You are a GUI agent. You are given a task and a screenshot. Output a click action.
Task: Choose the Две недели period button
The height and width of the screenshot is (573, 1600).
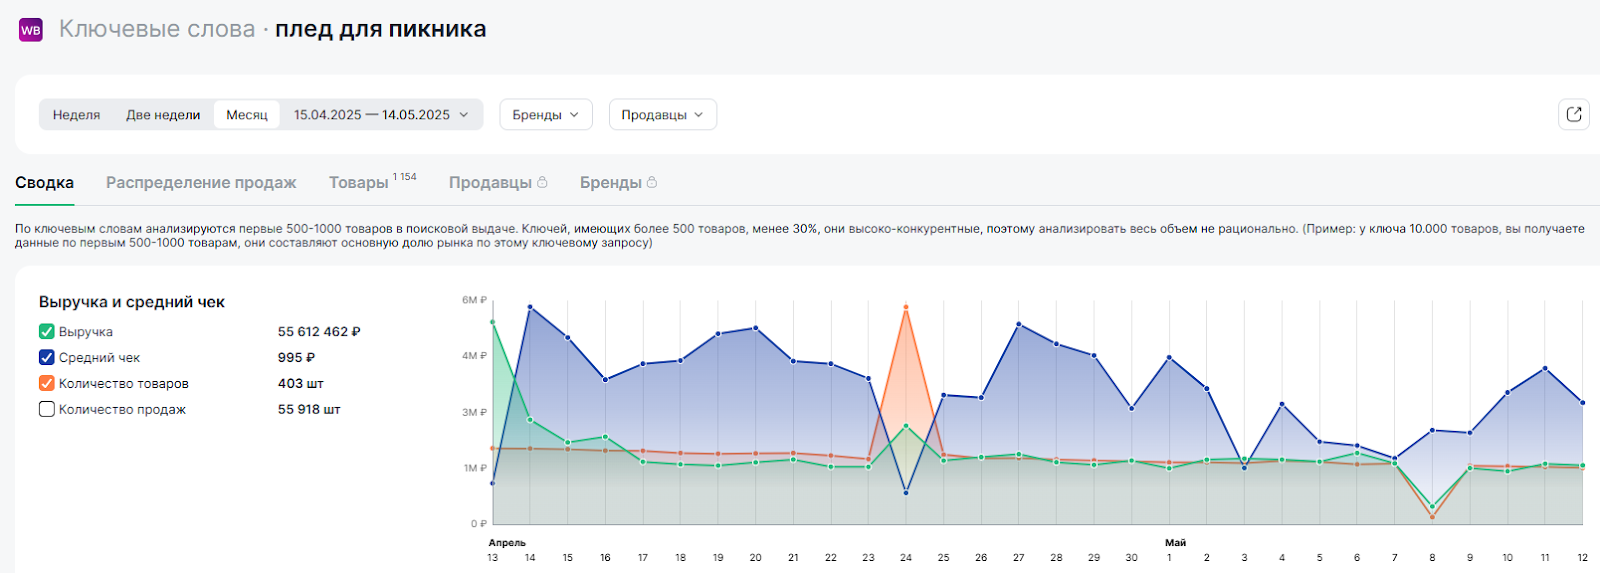click(163, 115)
